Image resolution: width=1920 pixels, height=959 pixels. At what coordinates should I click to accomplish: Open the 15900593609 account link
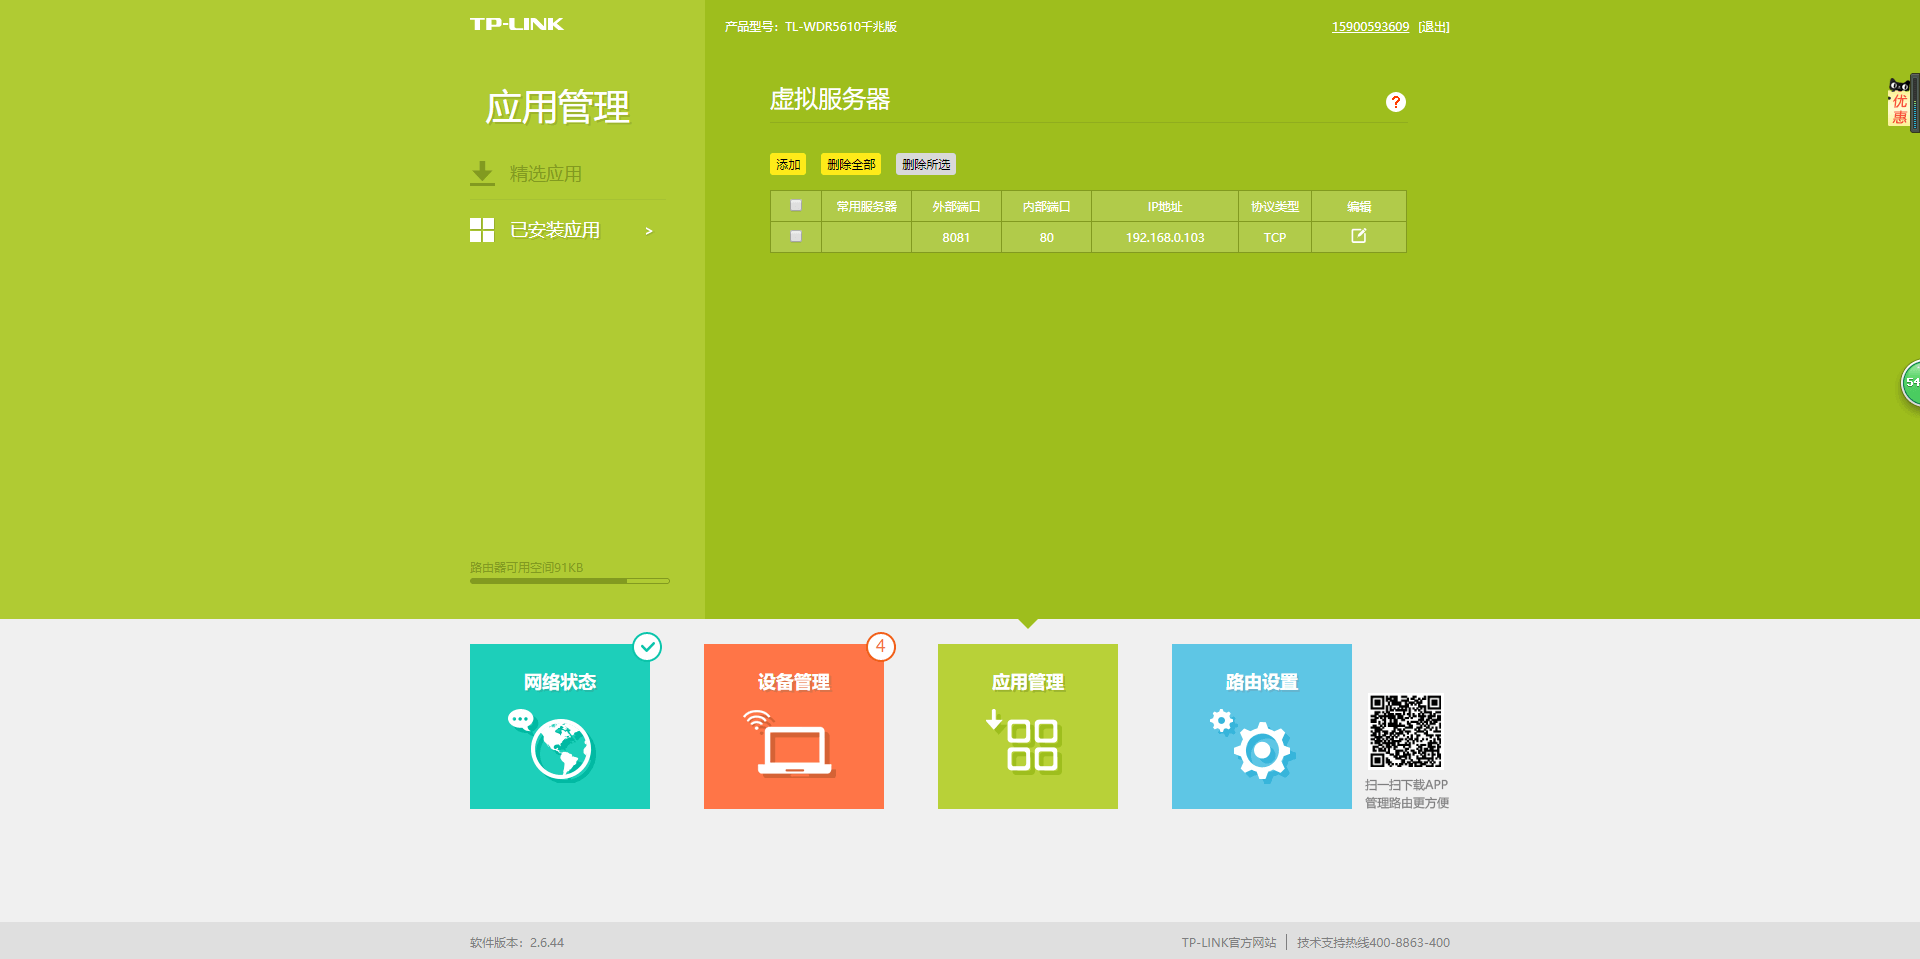click(x=1370, y=27)
